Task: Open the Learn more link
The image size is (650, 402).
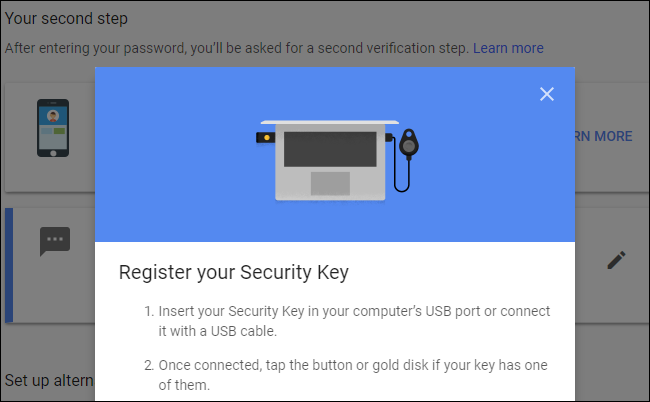Action: click(x=508, y=48)
